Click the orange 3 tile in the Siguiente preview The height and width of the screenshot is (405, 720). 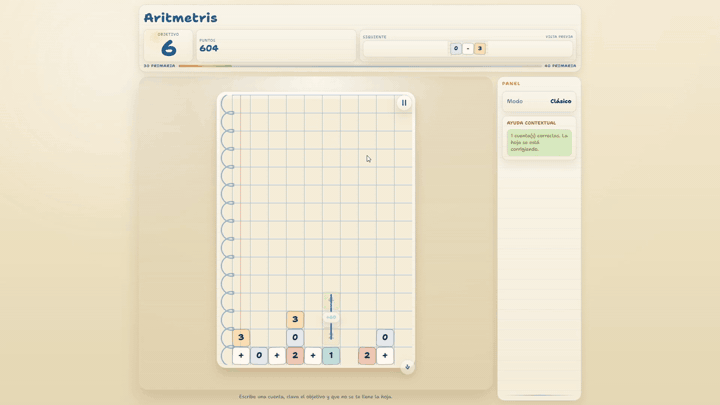point(480,48)
